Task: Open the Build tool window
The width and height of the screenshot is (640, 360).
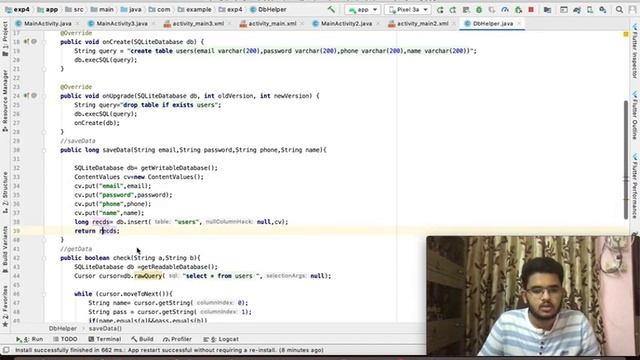Action: 142,339
